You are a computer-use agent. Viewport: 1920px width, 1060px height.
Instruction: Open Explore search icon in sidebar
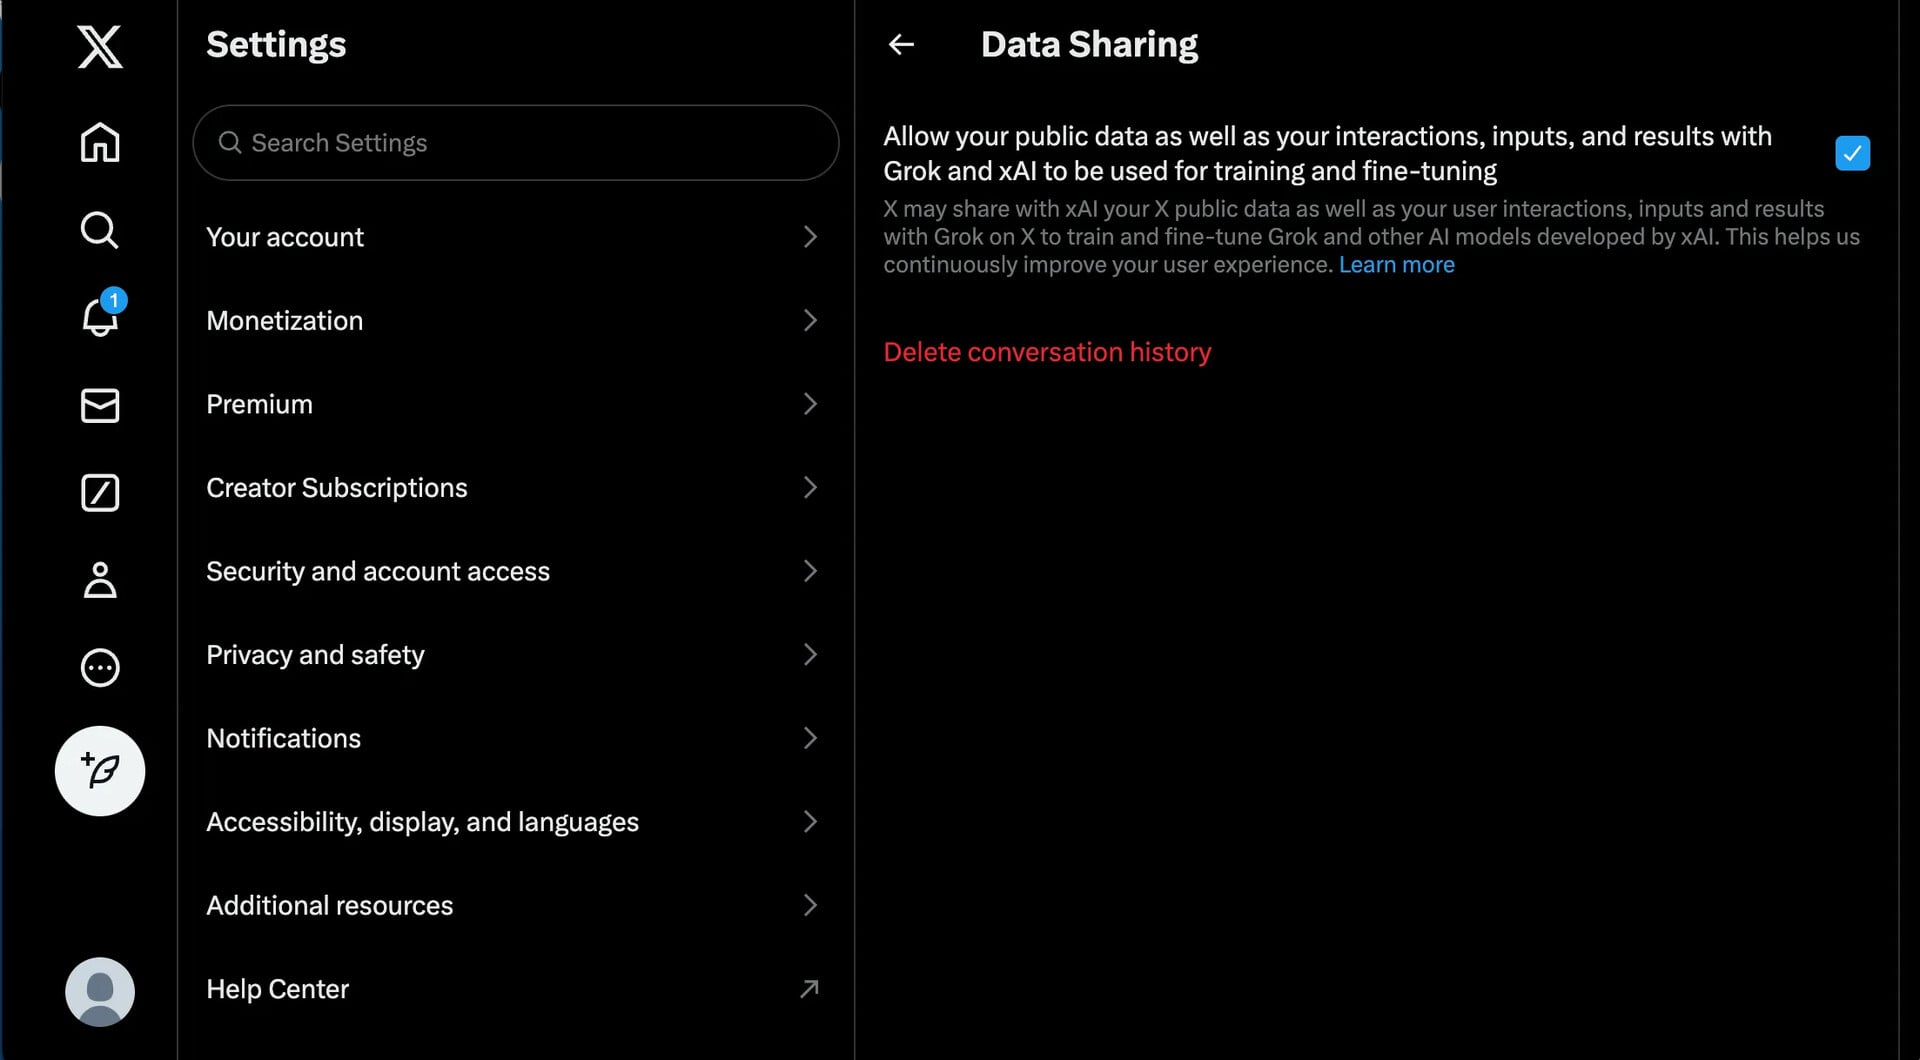pyautogui.click(x=100, y=230)
